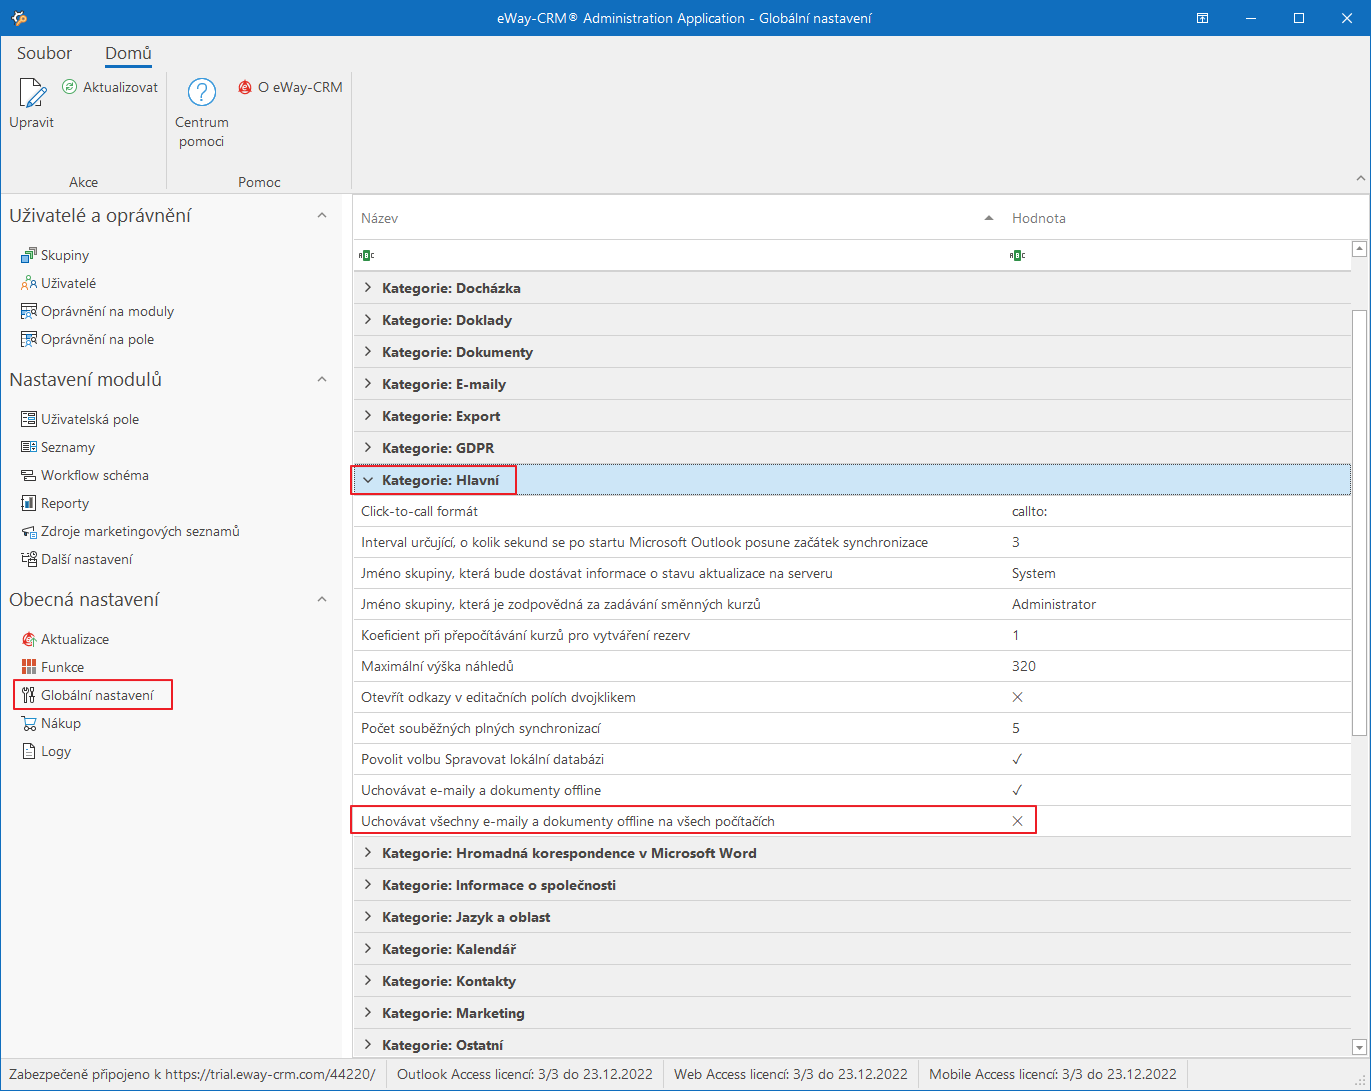Expand Kategorie: Hromadná korespondence v Microsoft Word
The height and width of the screenshot is (1091, 1371).
[x=368, y=853]
